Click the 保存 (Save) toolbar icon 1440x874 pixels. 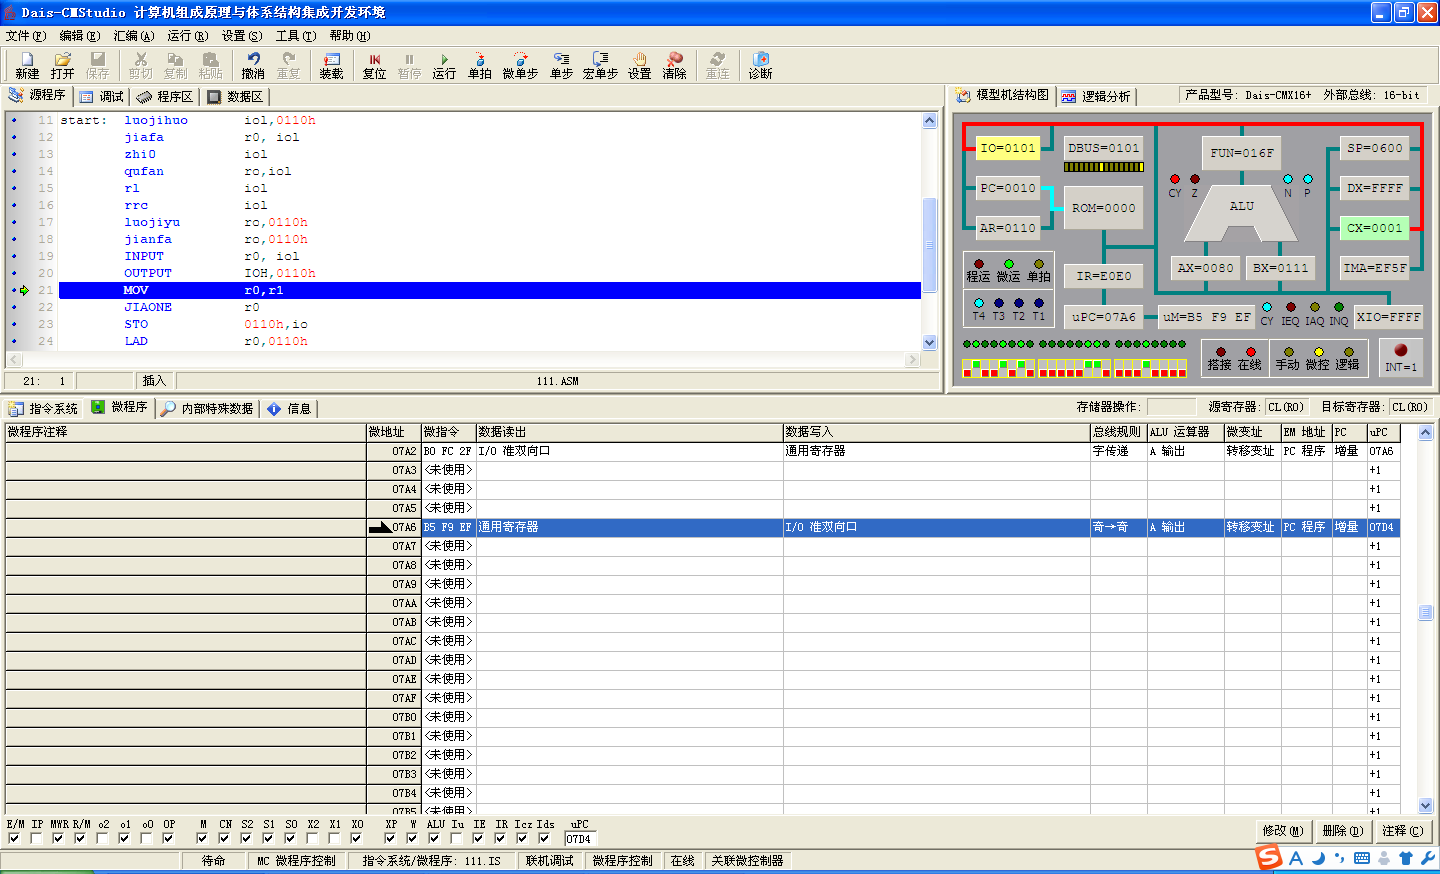click(97, 65)
